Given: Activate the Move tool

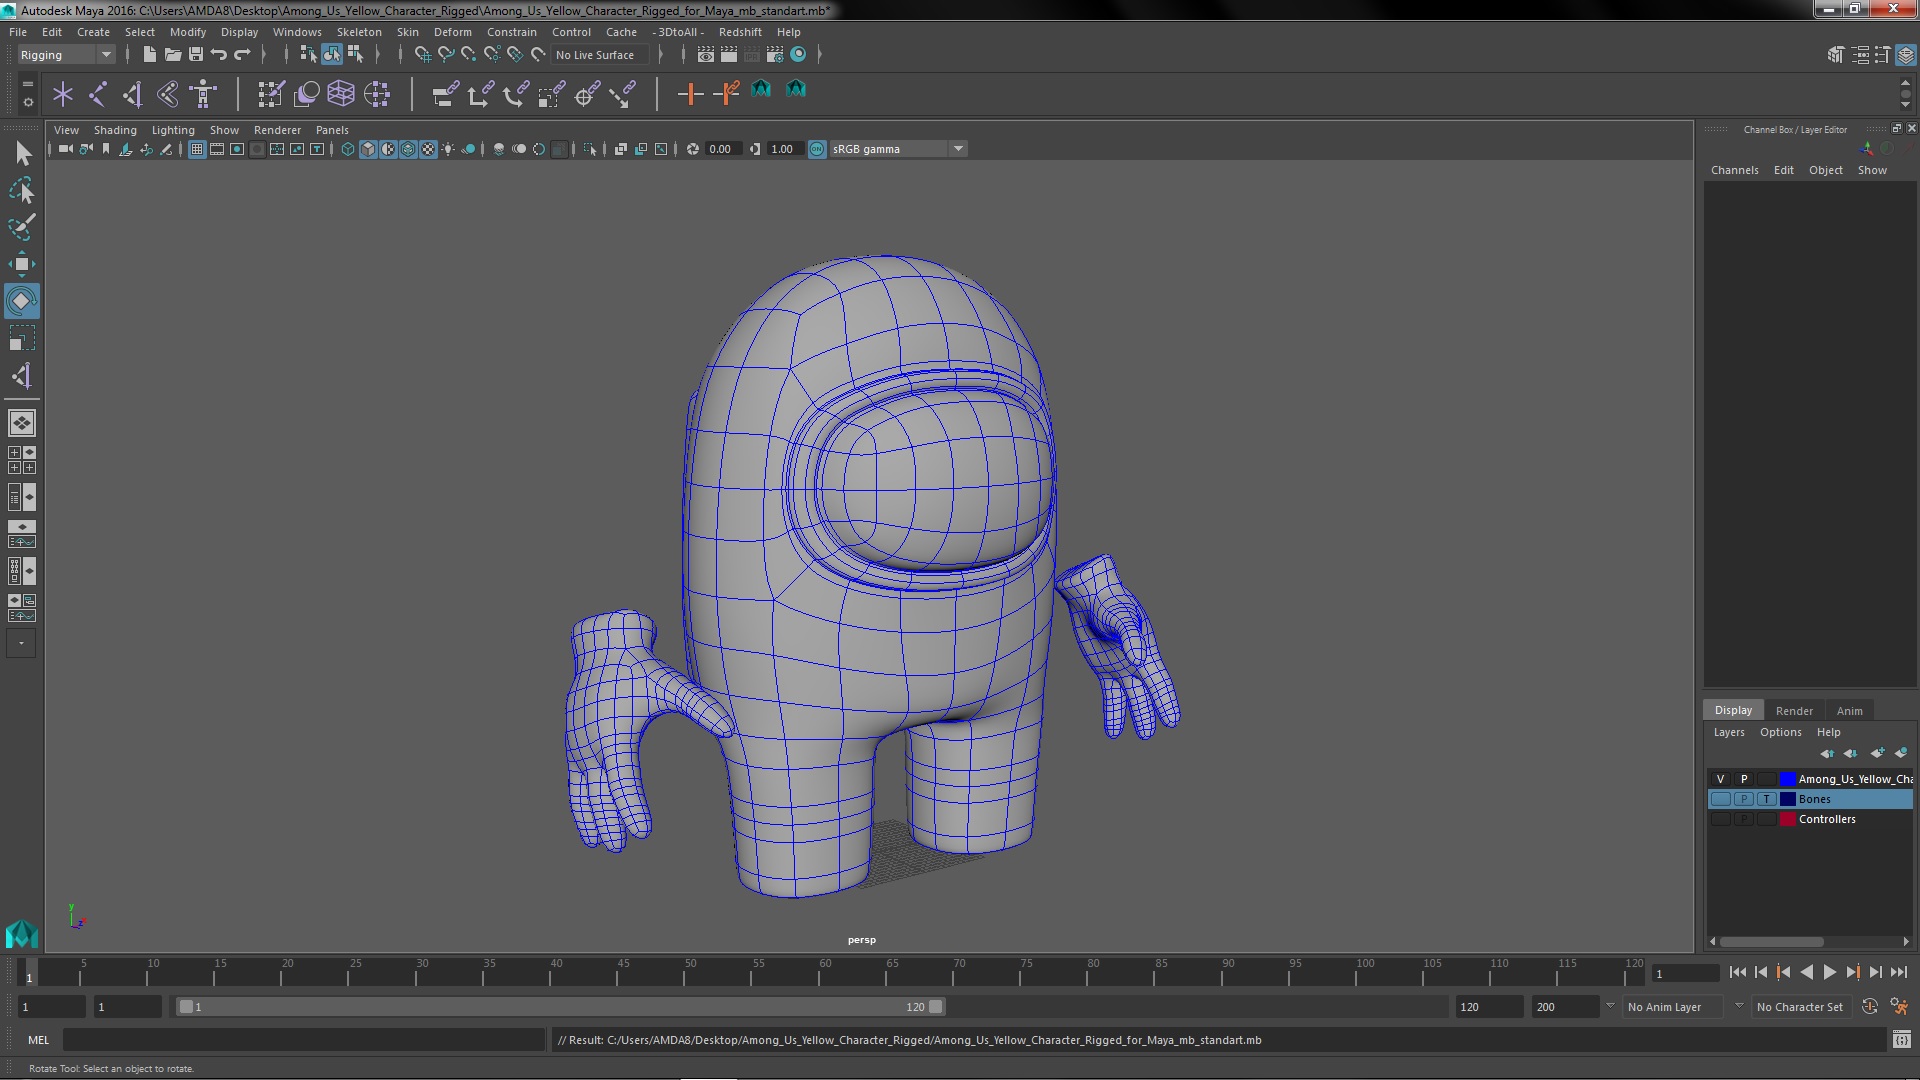Looking at the screenshot, I should tap(22, 264).
